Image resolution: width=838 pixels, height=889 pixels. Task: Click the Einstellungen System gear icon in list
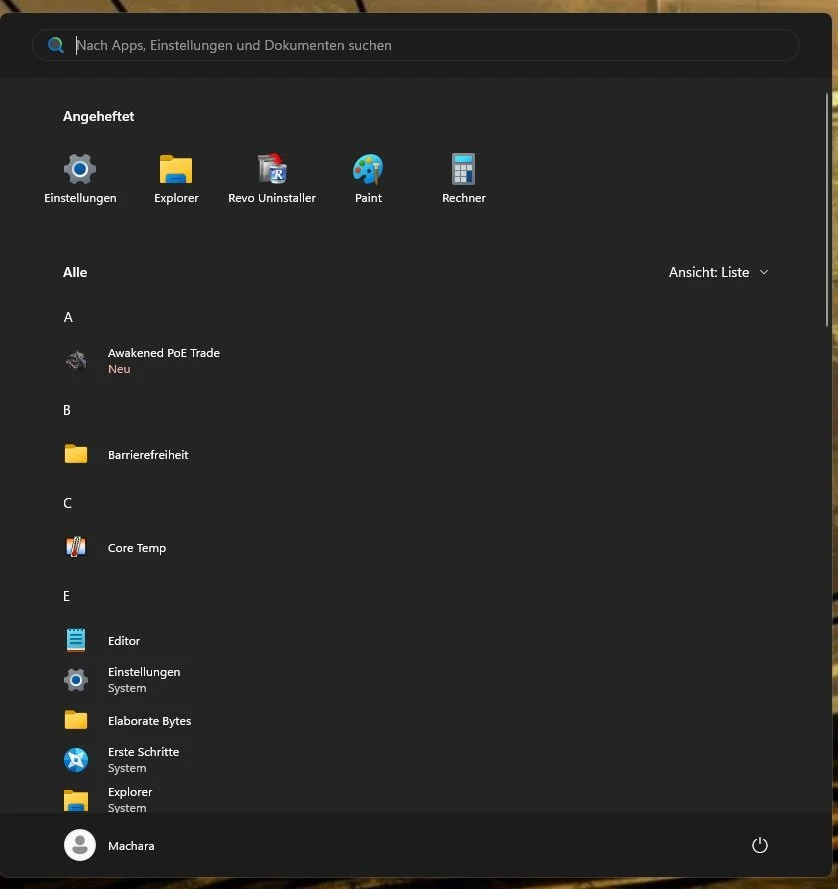click(76, 680)
